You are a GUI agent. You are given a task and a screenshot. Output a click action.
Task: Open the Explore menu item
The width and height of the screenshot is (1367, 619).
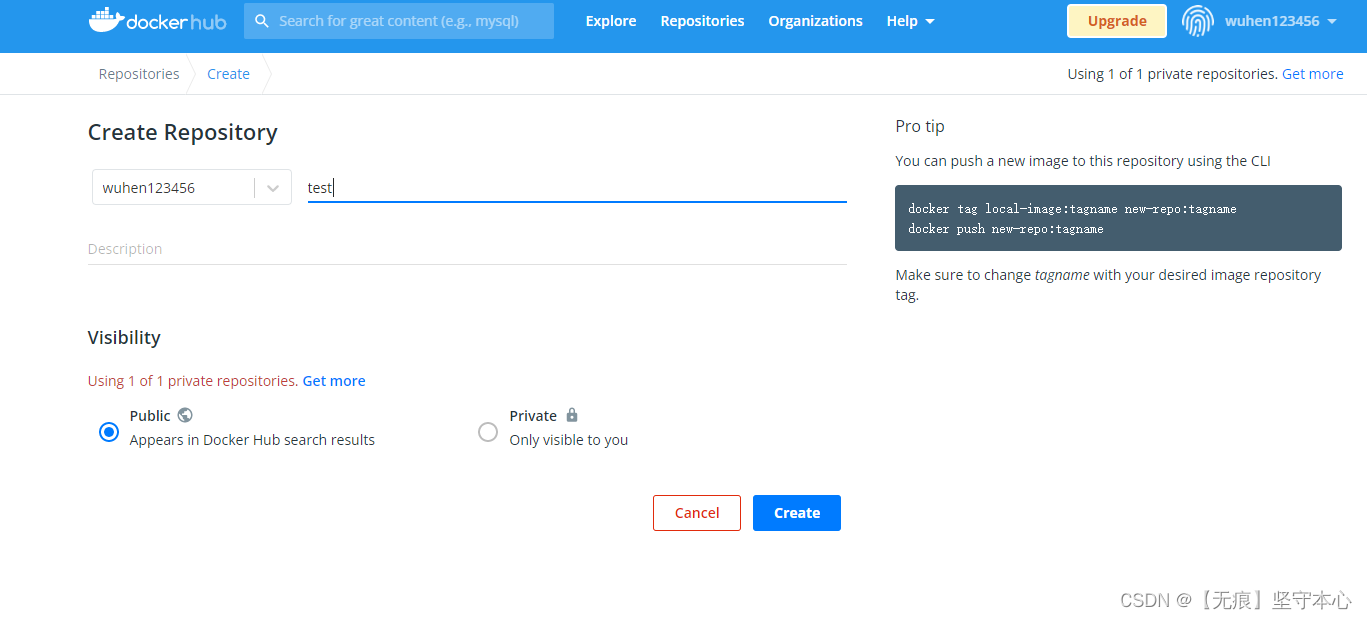[x=611, y=21]
